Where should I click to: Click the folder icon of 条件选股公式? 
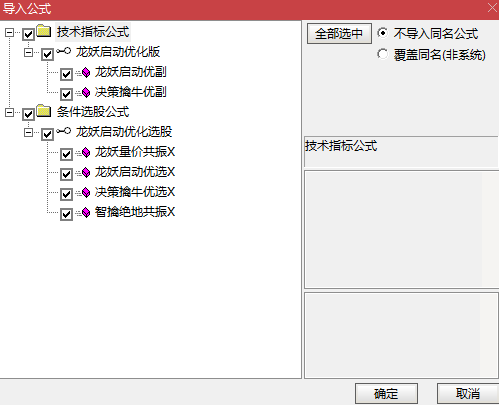coord(44,111)
